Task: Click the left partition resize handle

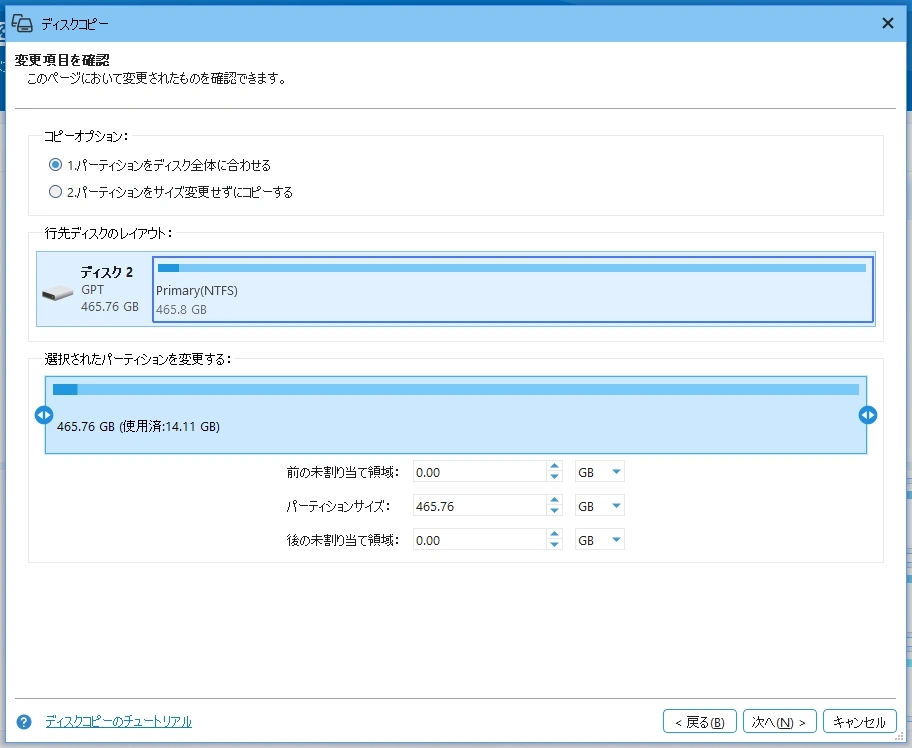Action: 44,415
